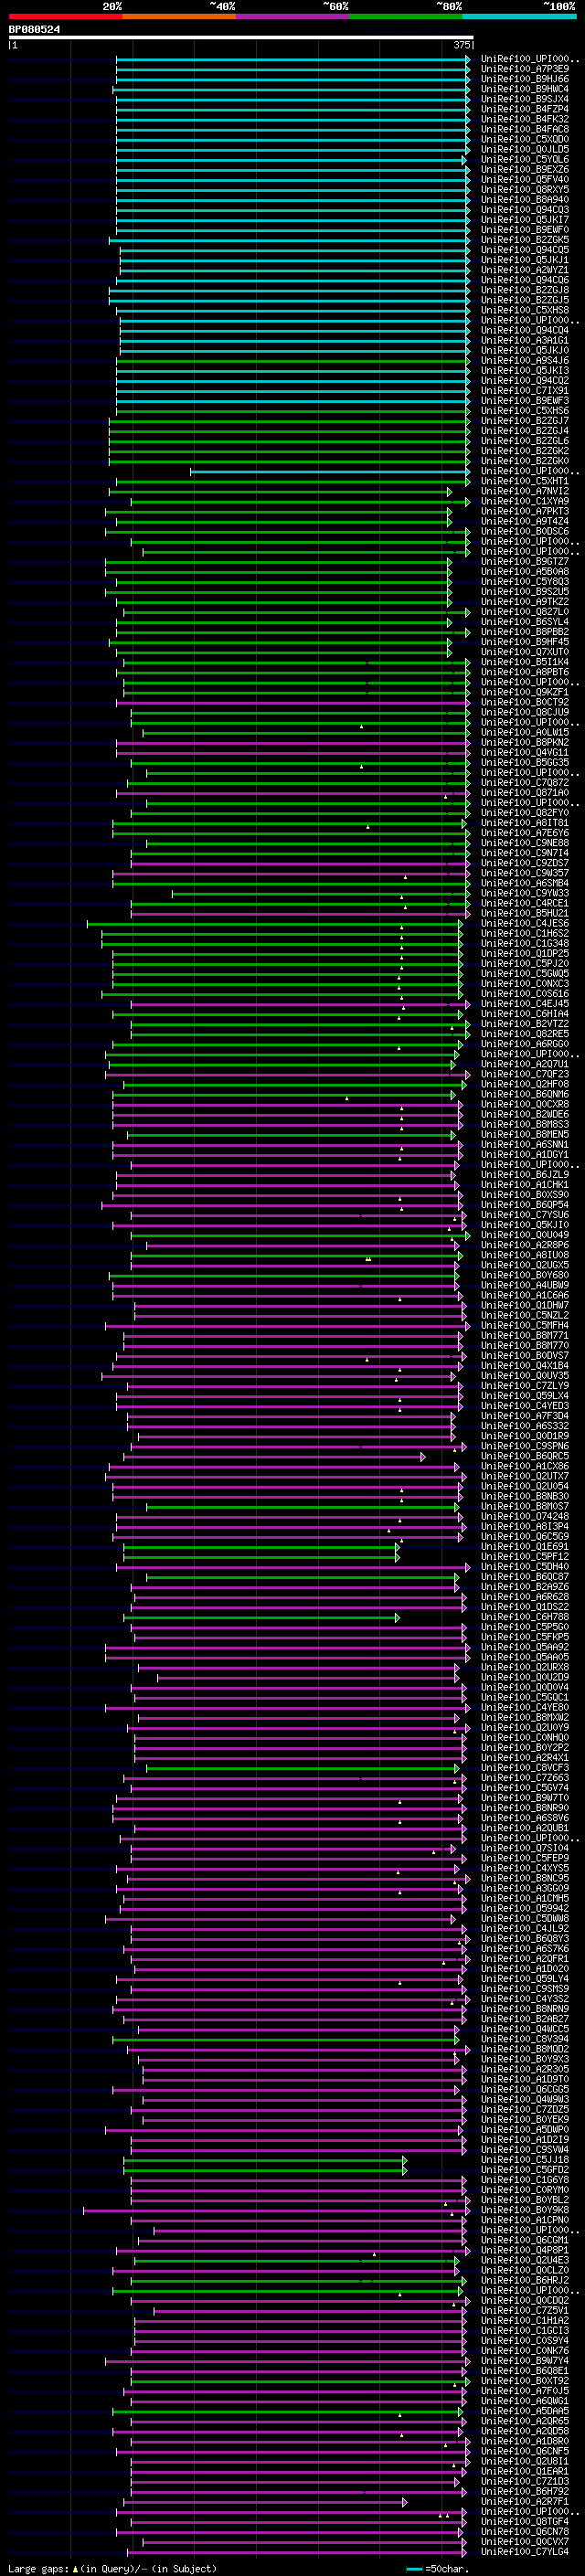Image resolution: width=585 pixels, height=2576 pixels.
Task: Select the UniRef100_A9S4J6 label
Action: pos(525,360)
